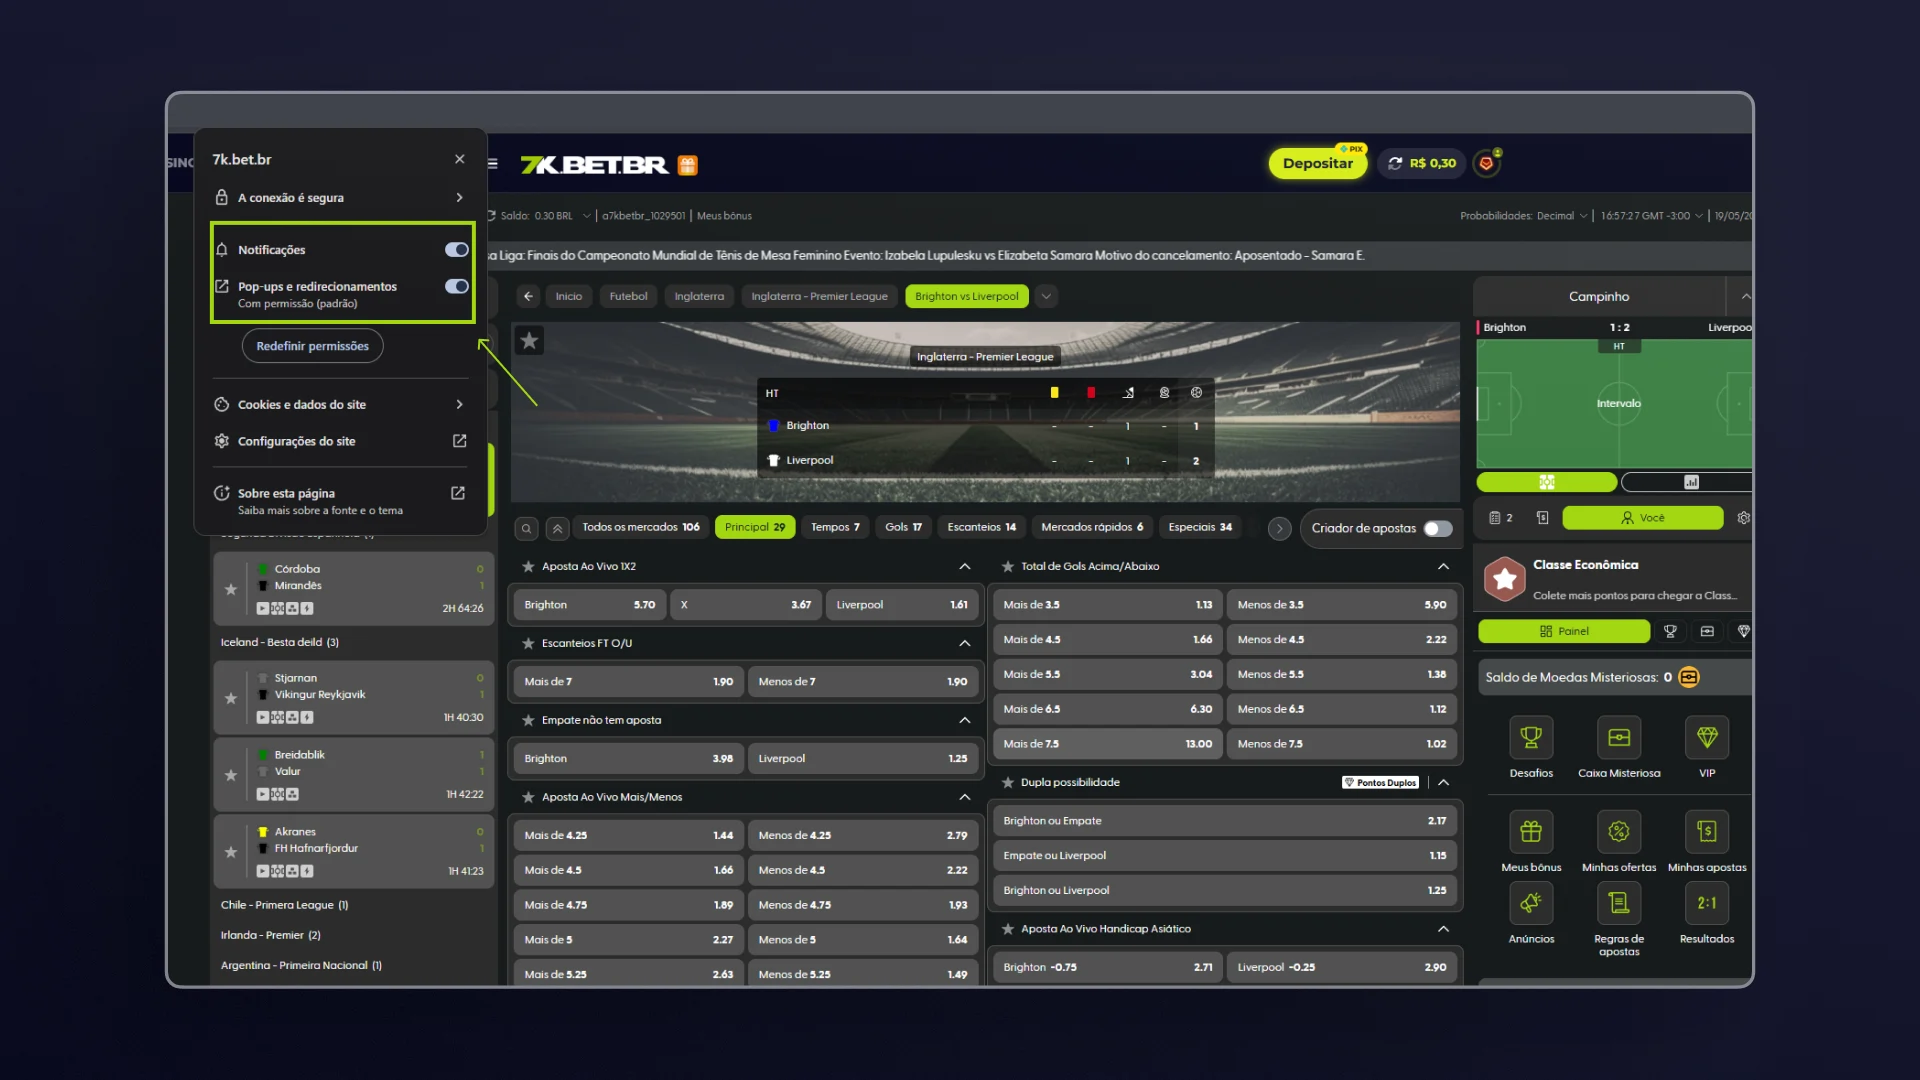The width and height of the screenshot is (1920, 1080).
Task: Click the back arrow in breadcrumb navigation
Action: 529,296
